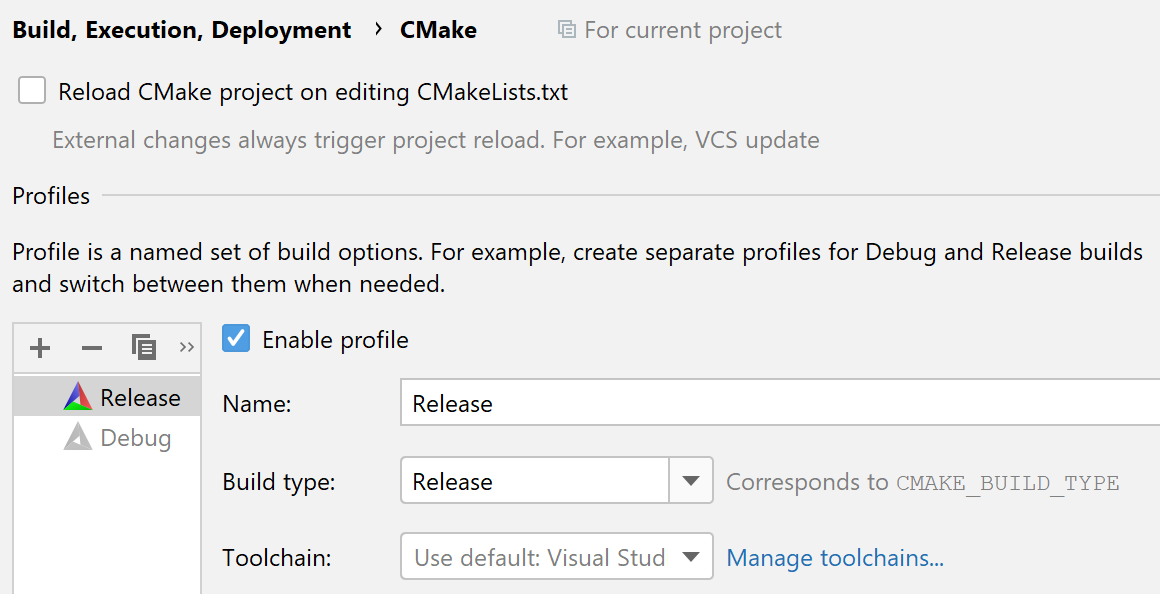Open Manage toolchains settings
1160x594 pixels.
tap(834, 558)
